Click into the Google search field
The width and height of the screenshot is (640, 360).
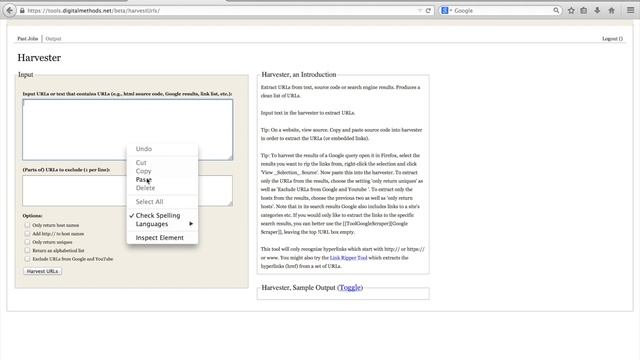[x=501, y=11]
